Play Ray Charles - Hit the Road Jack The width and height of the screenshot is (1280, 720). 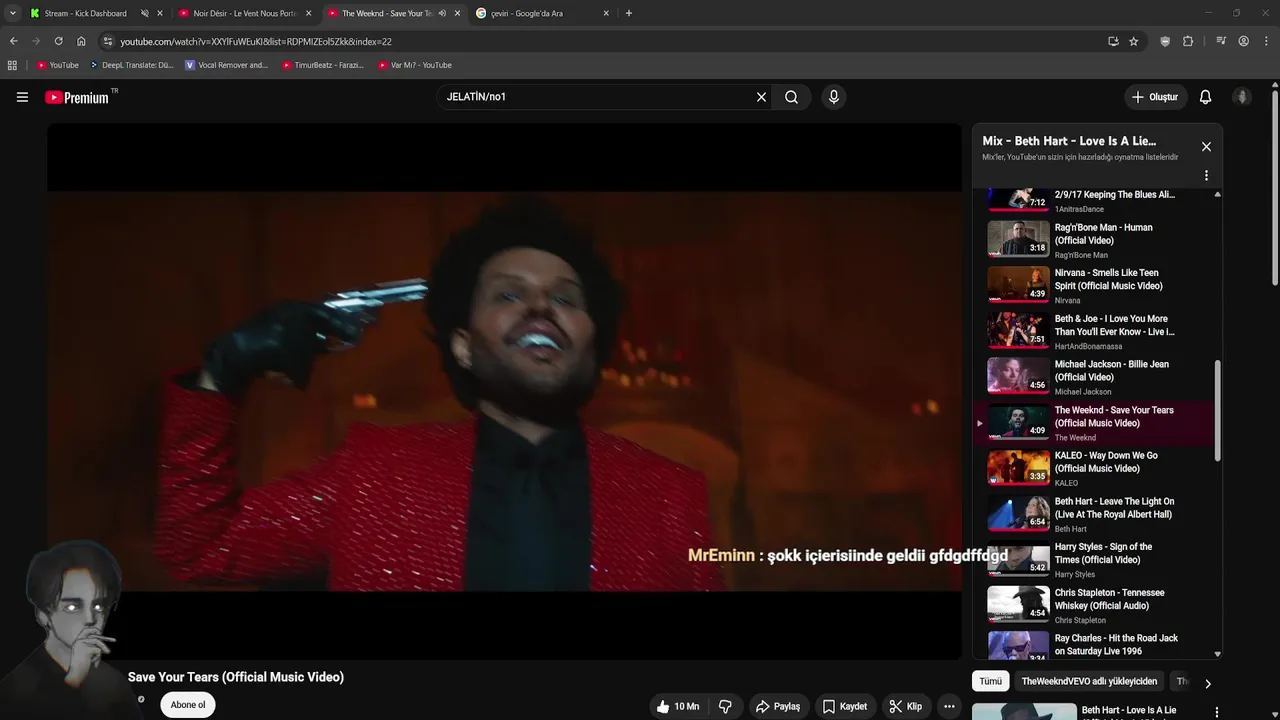(1096, 645)
